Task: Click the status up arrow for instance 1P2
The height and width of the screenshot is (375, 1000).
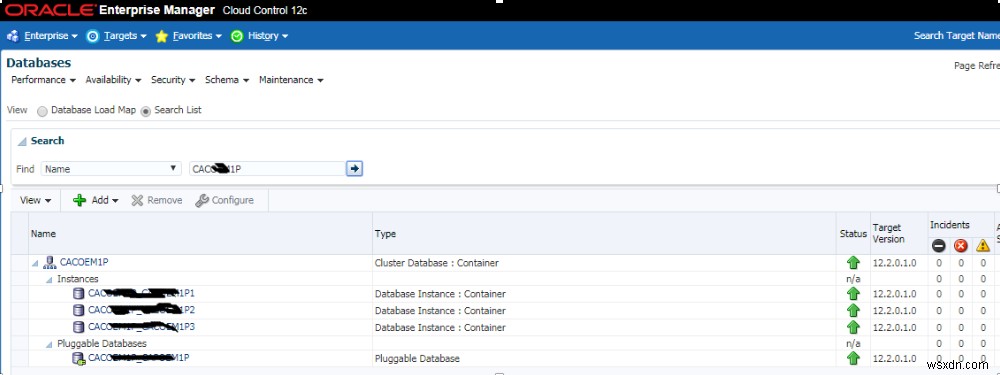Action: pyautogui.click(x=853, y=310)
